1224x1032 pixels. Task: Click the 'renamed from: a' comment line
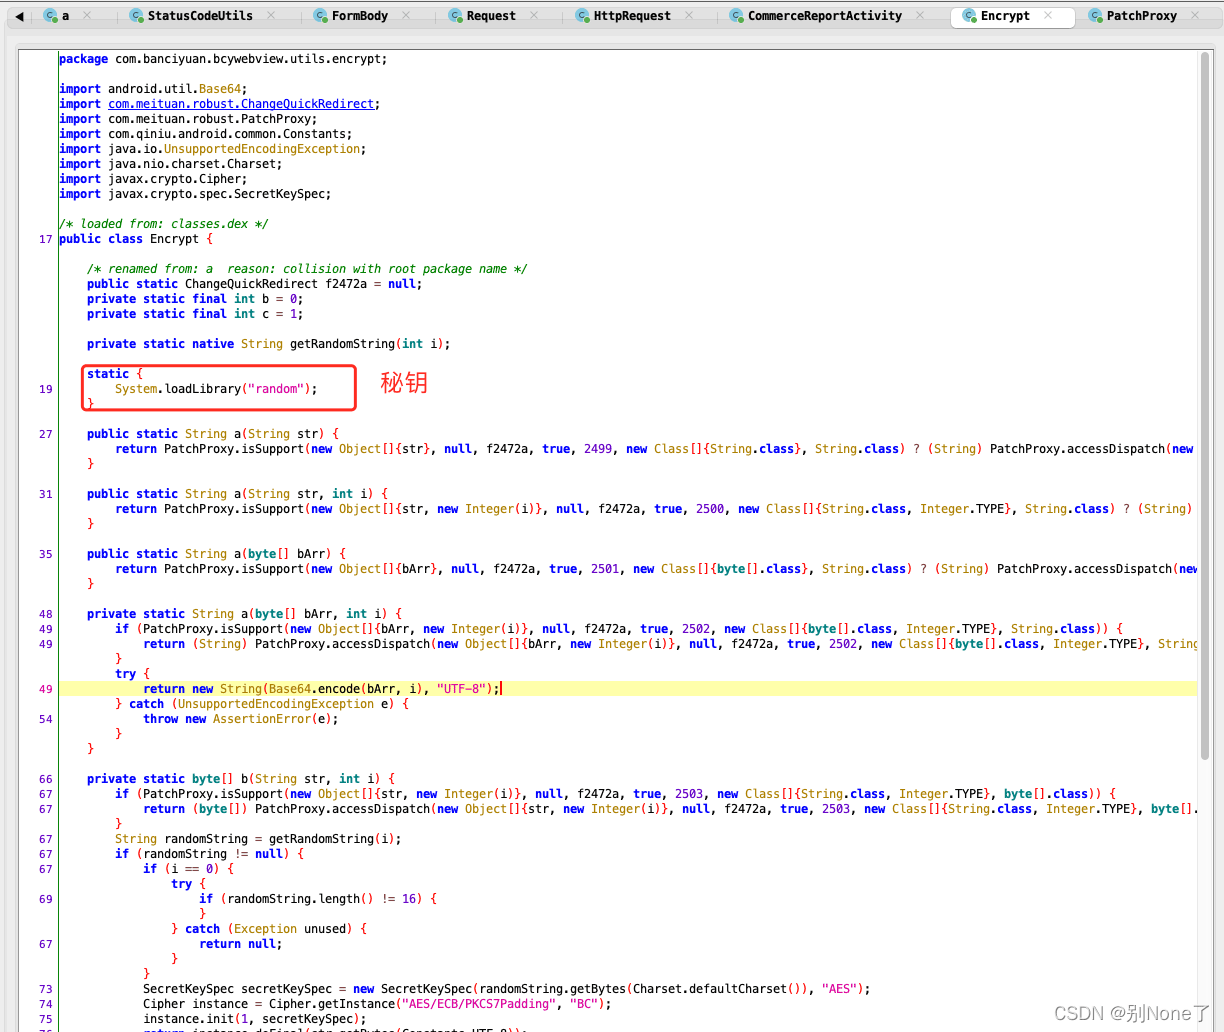point(307,269)
